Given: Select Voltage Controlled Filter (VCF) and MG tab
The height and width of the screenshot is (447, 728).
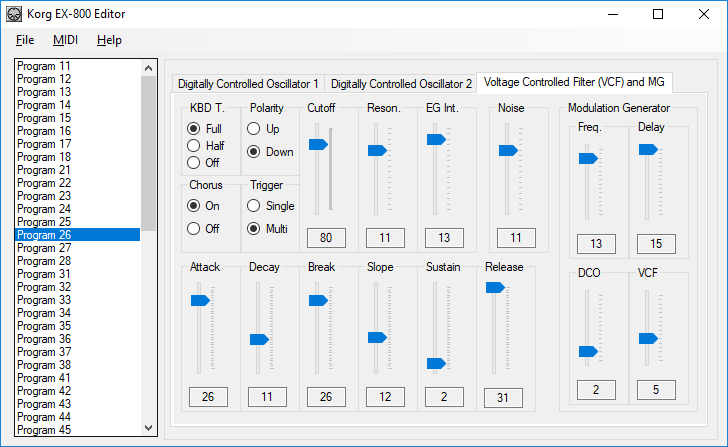Looking at the screenshot, I should [574, 82].
